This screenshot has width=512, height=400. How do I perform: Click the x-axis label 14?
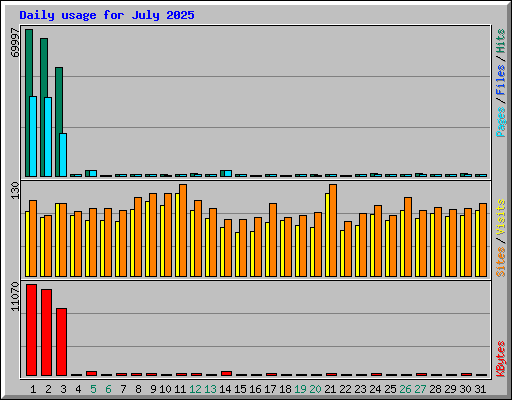225,389
